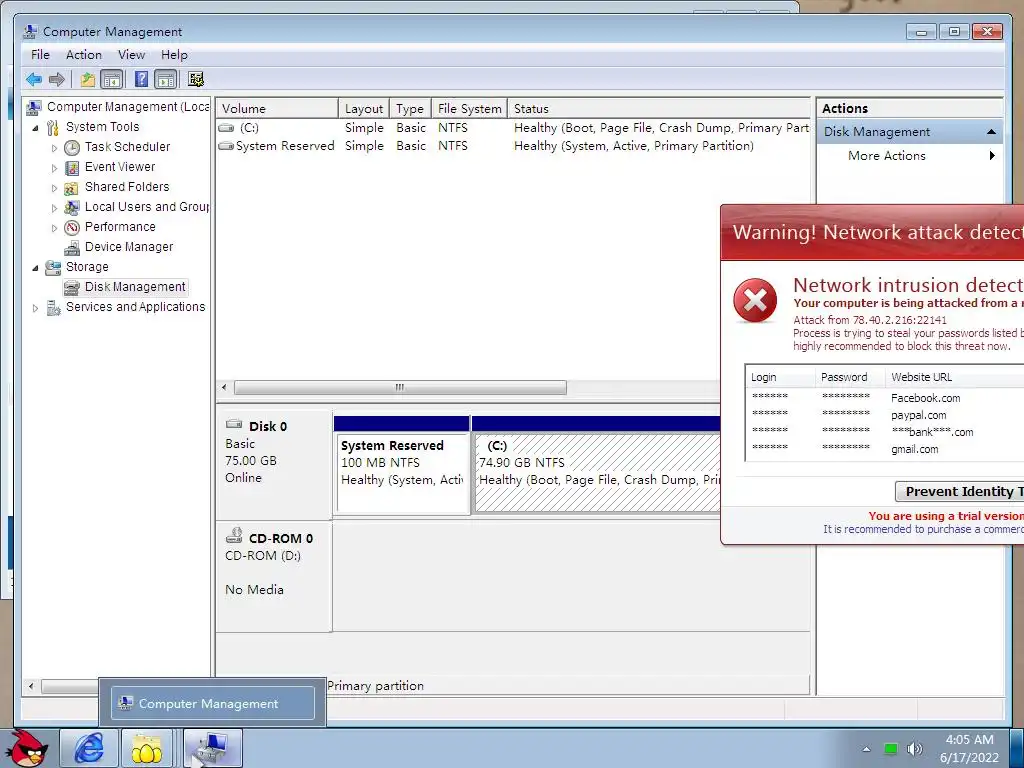The width and height of the screenshot is (1024, 768).
Task: Open More Actions submenu
Action: pos(910,155)
